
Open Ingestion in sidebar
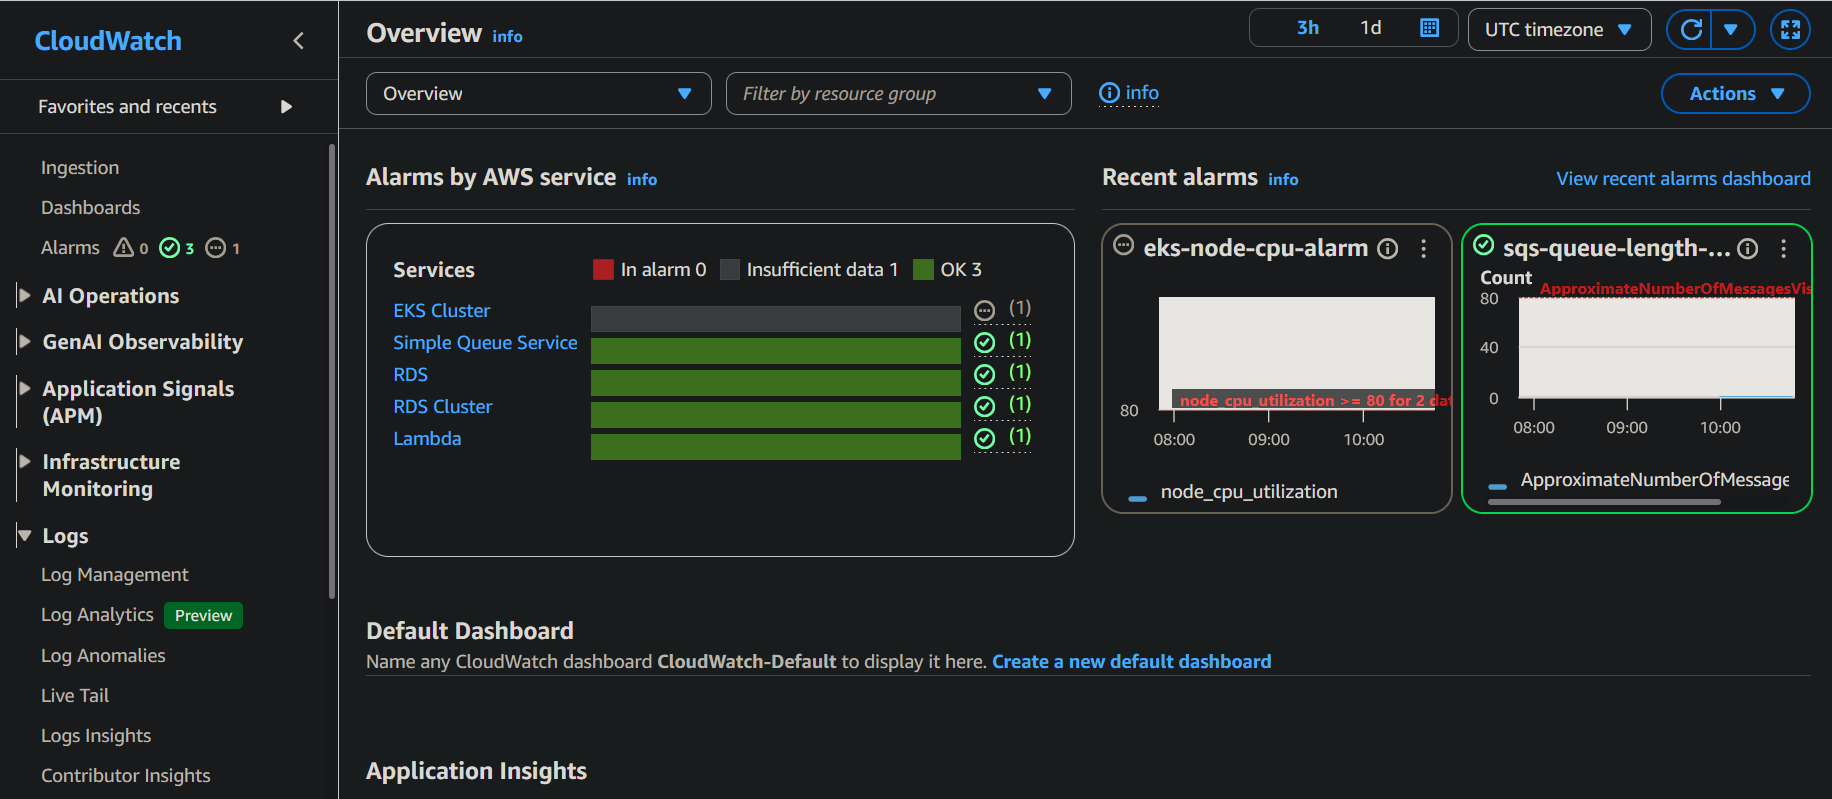click(x=80, y=167)
